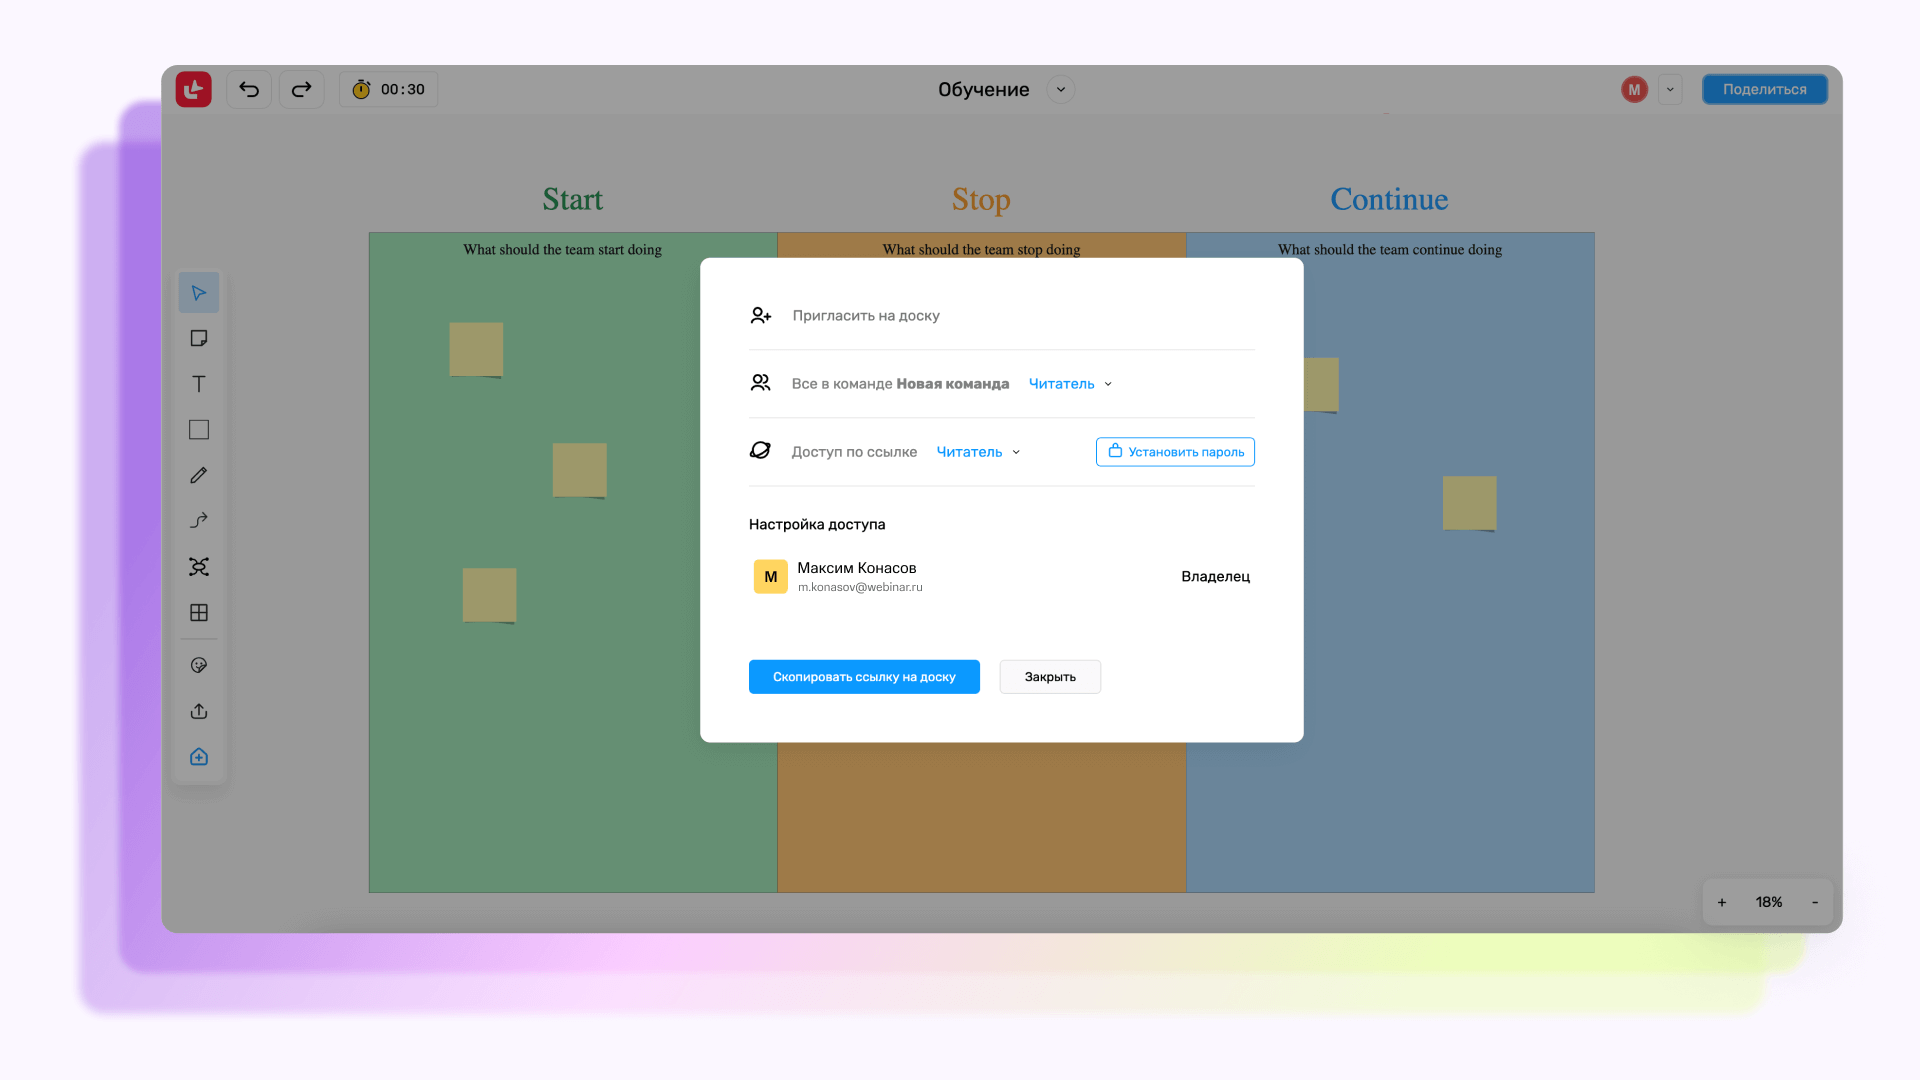The height and width of the screenshot is (1080, 1920).
Task: Pick the rectangle shape tool
Action: [199, 430]
